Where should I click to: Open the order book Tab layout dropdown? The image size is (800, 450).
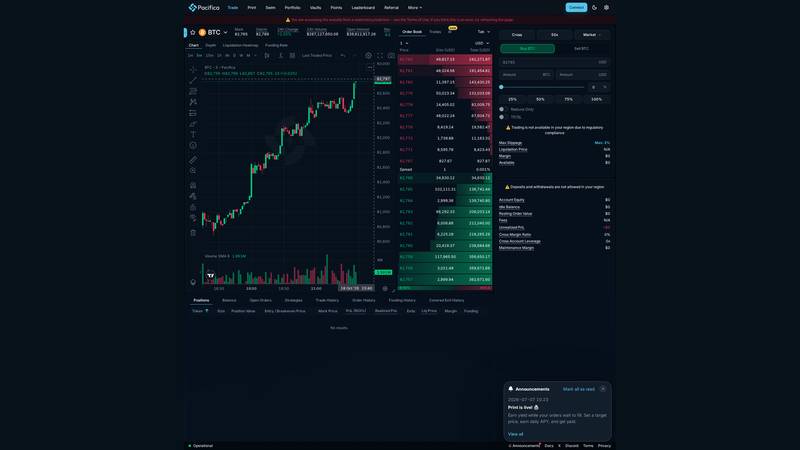[483, 32]
